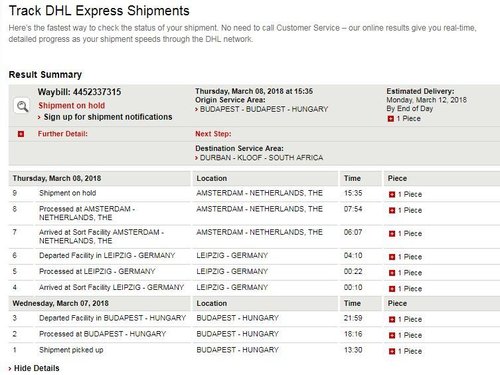Open origin BUDAPEST - BUDAPEST - HUNGARY link

pyautogui.click(x=264, y=109)
